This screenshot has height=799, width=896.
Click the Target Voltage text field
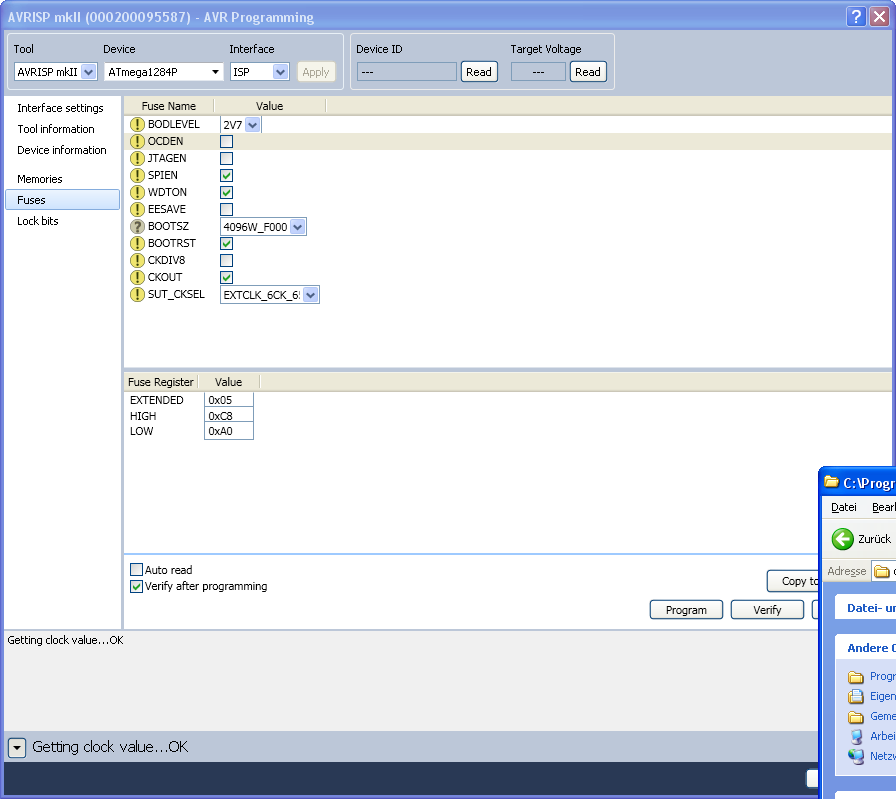coord(538,72)
